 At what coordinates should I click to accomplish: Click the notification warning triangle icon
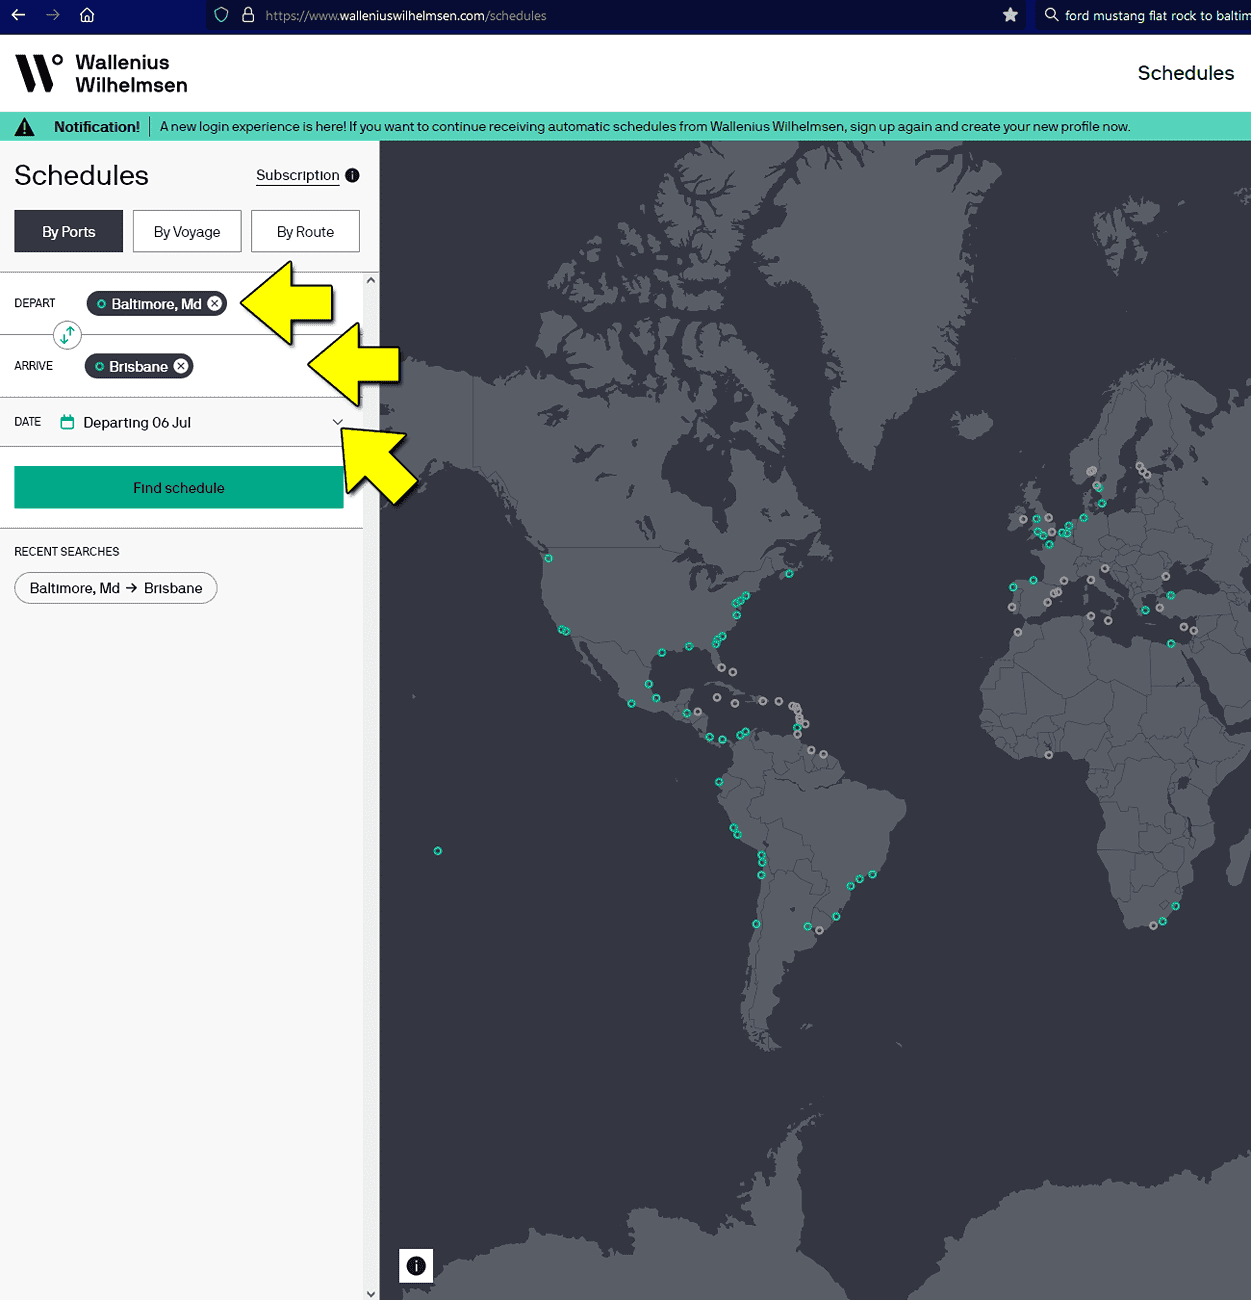click(x=25, y=127)
